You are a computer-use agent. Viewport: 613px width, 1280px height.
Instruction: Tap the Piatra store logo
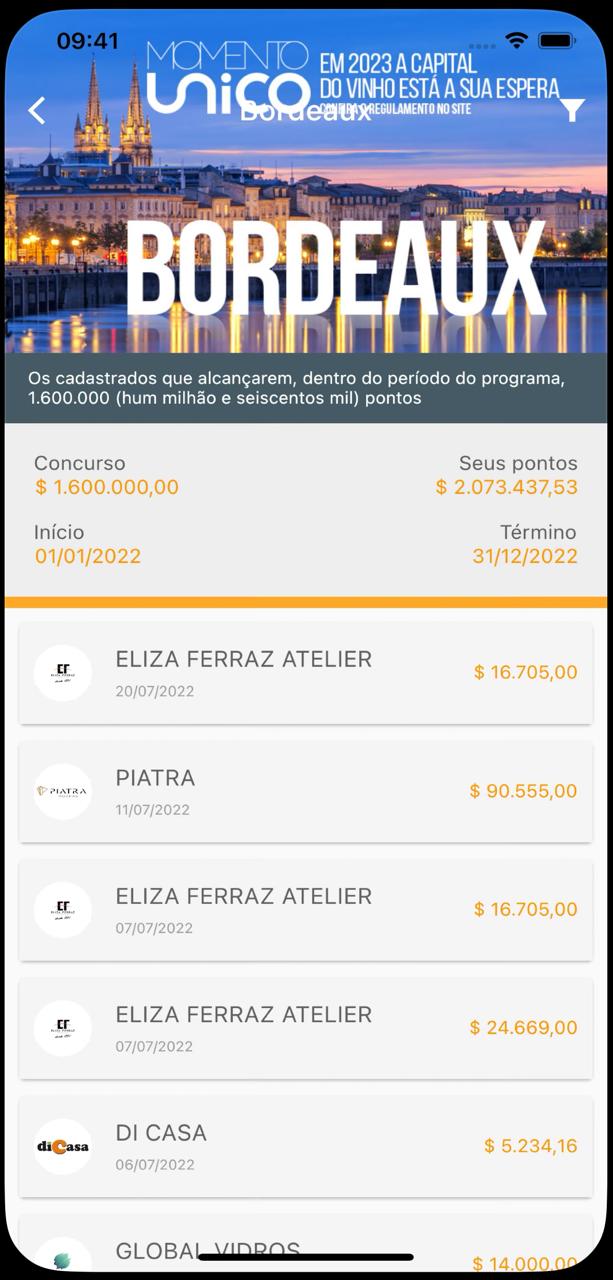(x=63, y=791)
